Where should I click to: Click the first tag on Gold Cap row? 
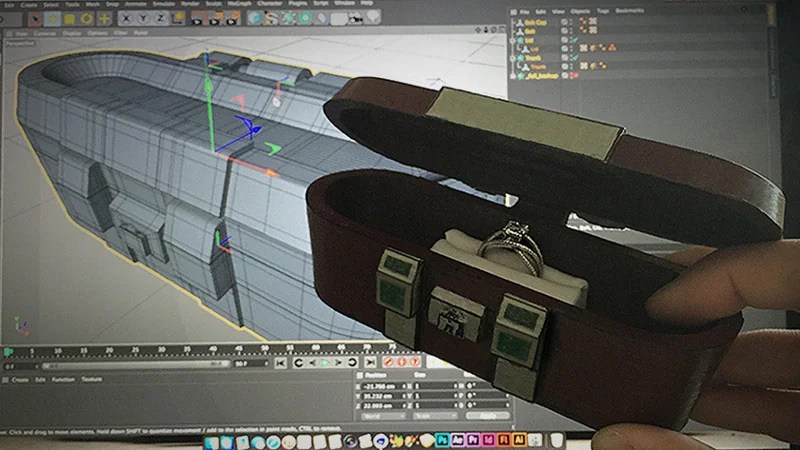point(583,22)
